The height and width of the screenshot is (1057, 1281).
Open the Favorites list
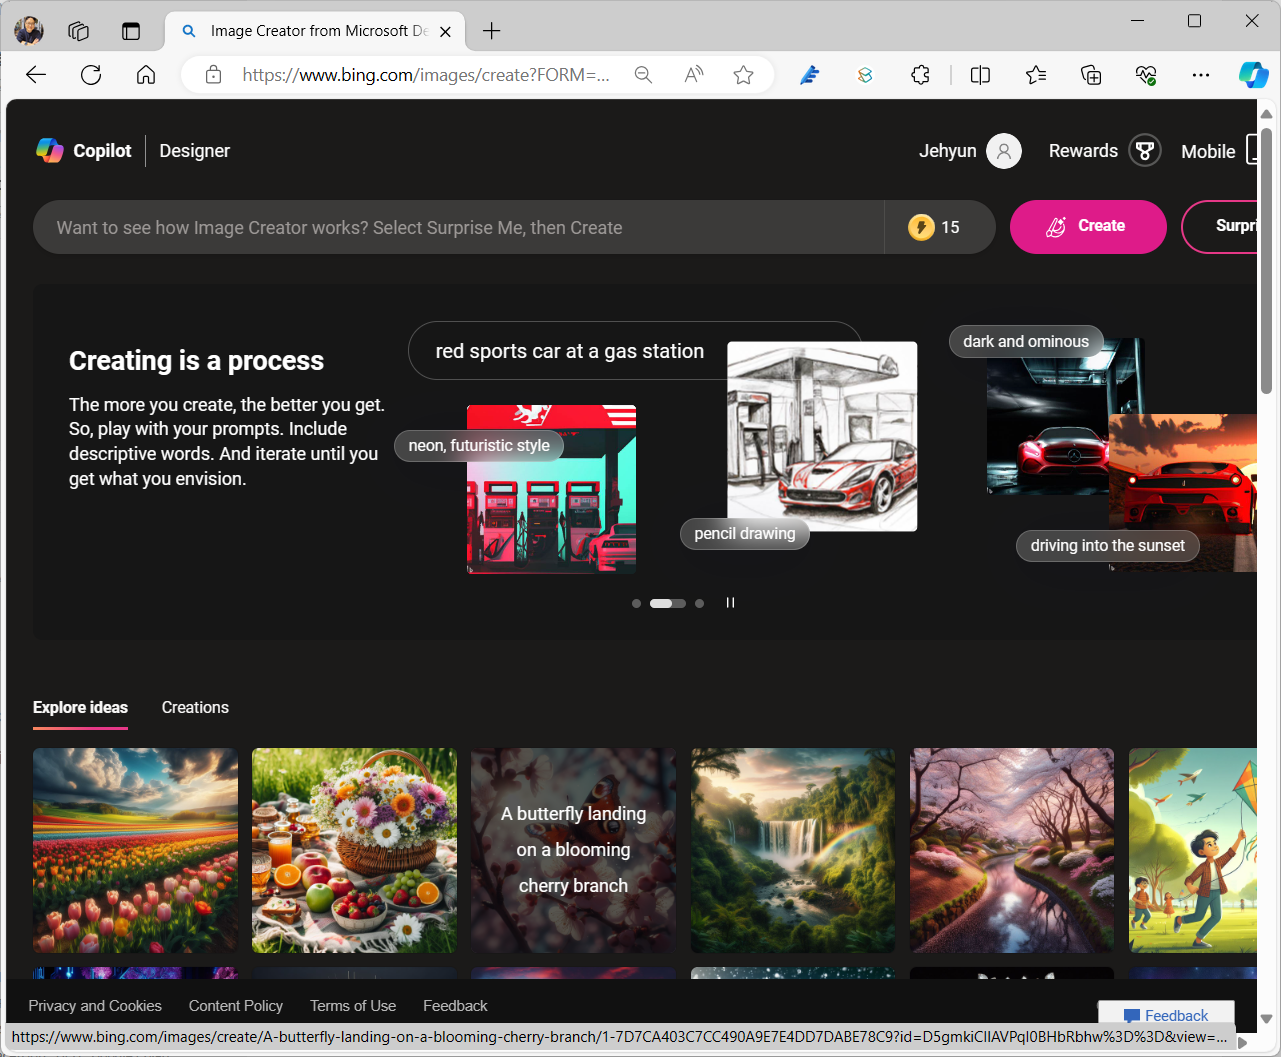pos(1036,75)
